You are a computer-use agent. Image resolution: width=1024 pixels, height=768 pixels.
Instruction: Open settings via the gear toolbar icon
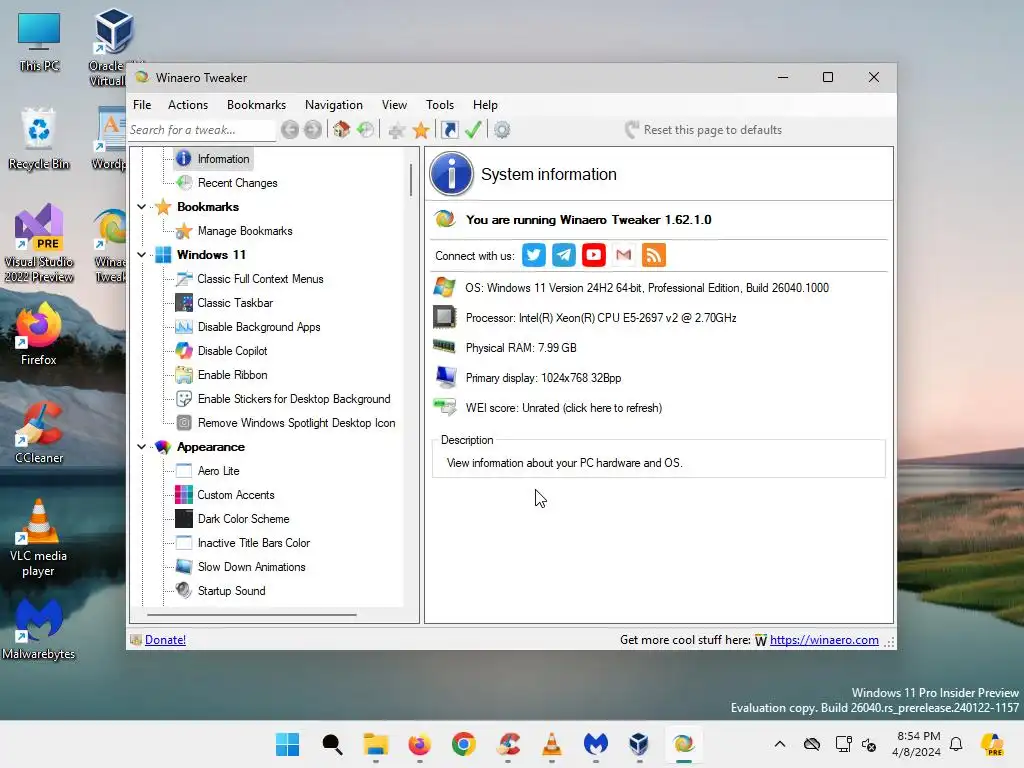pyautogui.click(x=502, y=130)
